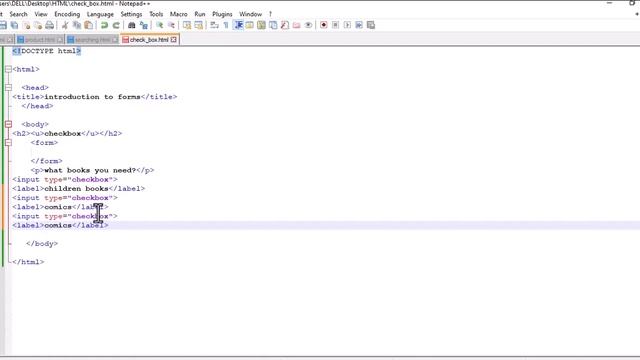
Task: Open the Tools menu
Action: click(156, 14)
